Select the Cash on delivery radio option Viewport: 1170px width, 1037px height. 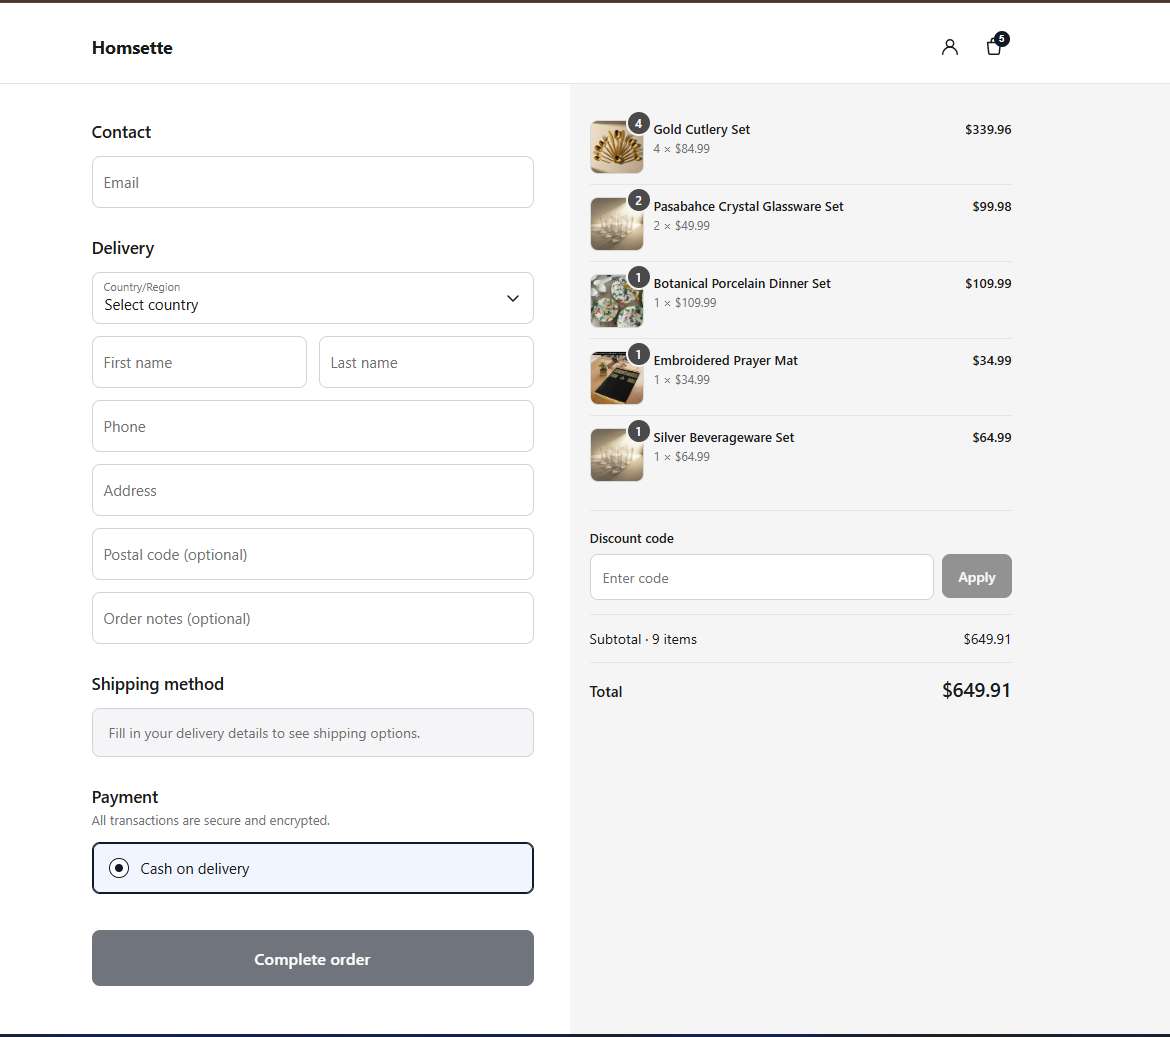click(x=313, y=868)
